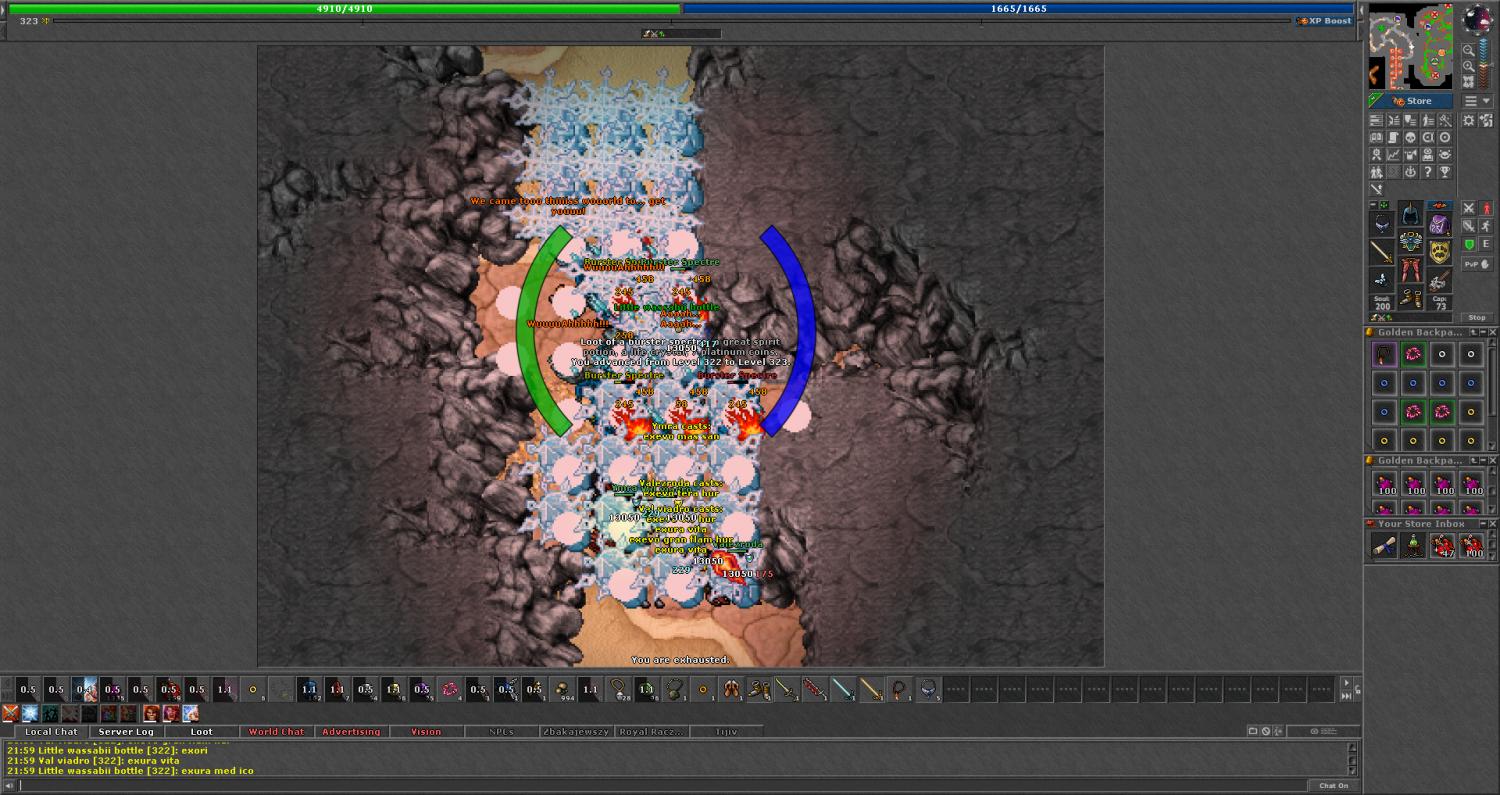
Task: Click the action bar next-page arrow
Action: (x=1346, y=683)
